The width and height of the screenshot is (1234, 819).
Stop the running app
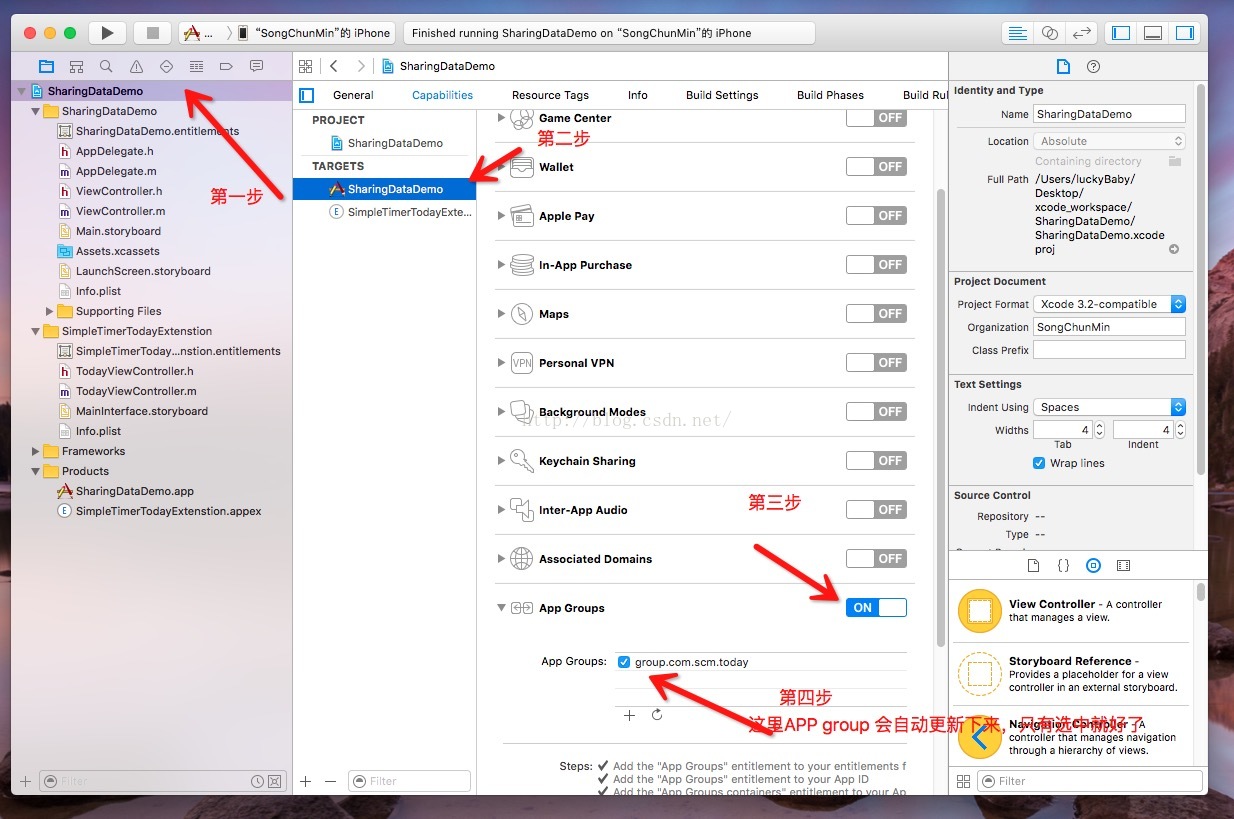click(153, 33)
